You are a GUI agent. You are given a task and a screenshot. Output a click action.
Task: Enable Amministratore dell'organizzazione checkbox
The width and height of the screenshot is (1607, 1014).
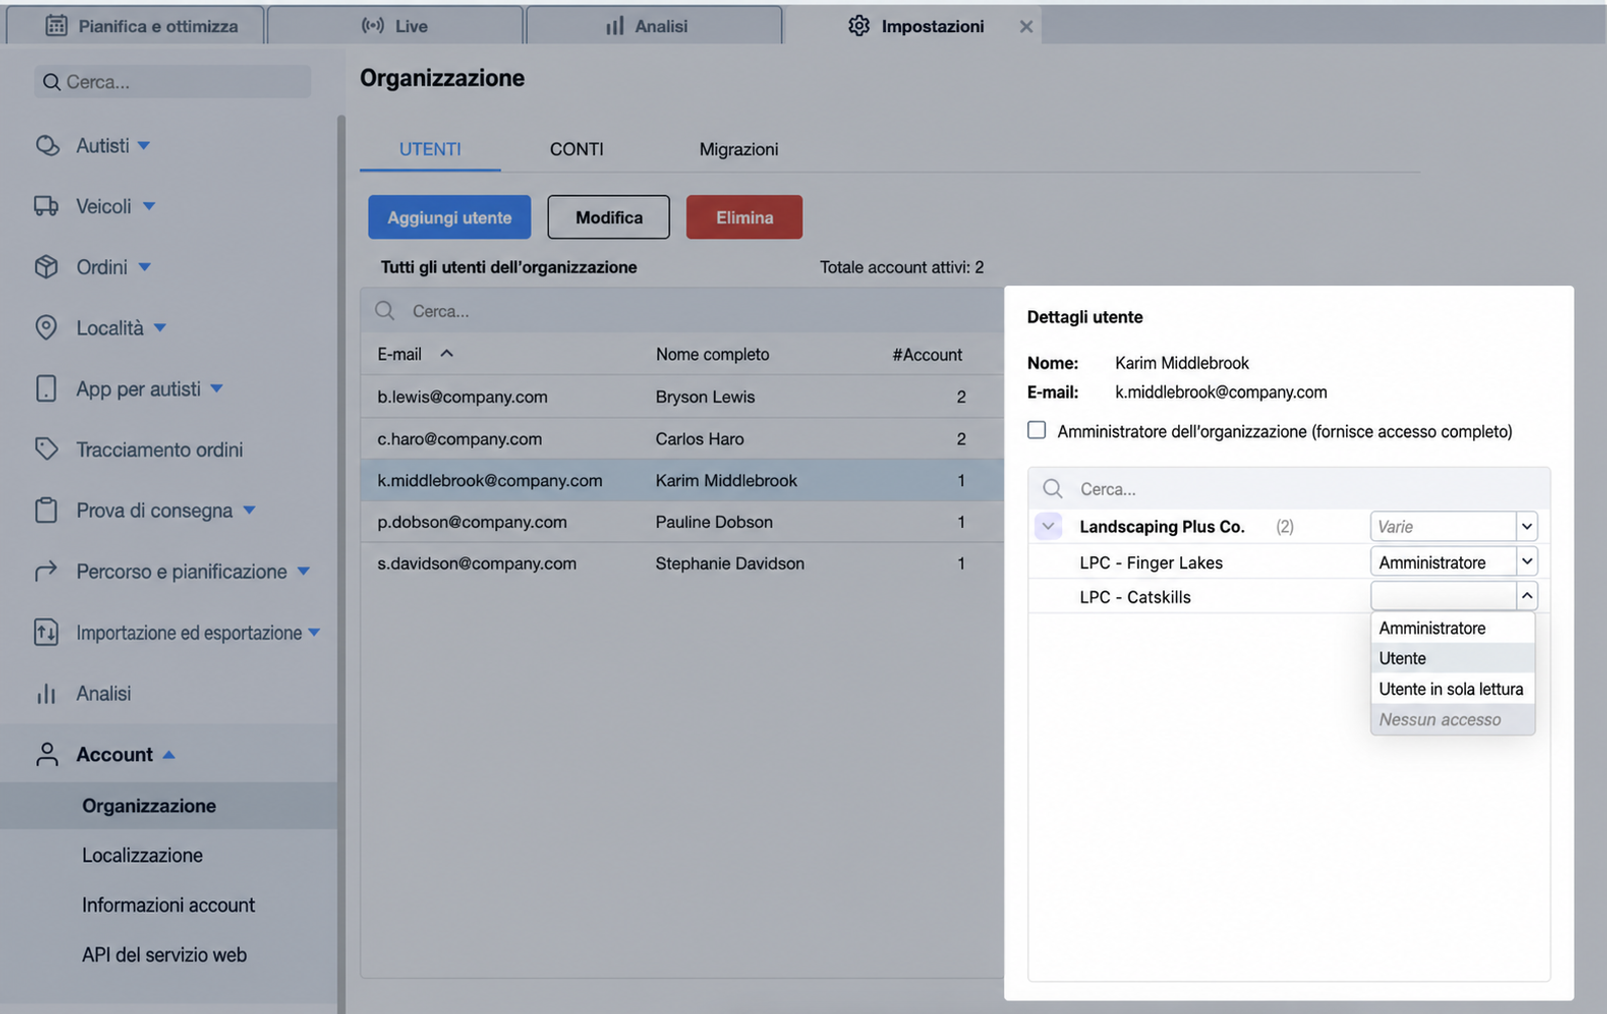pos(1037,430)
